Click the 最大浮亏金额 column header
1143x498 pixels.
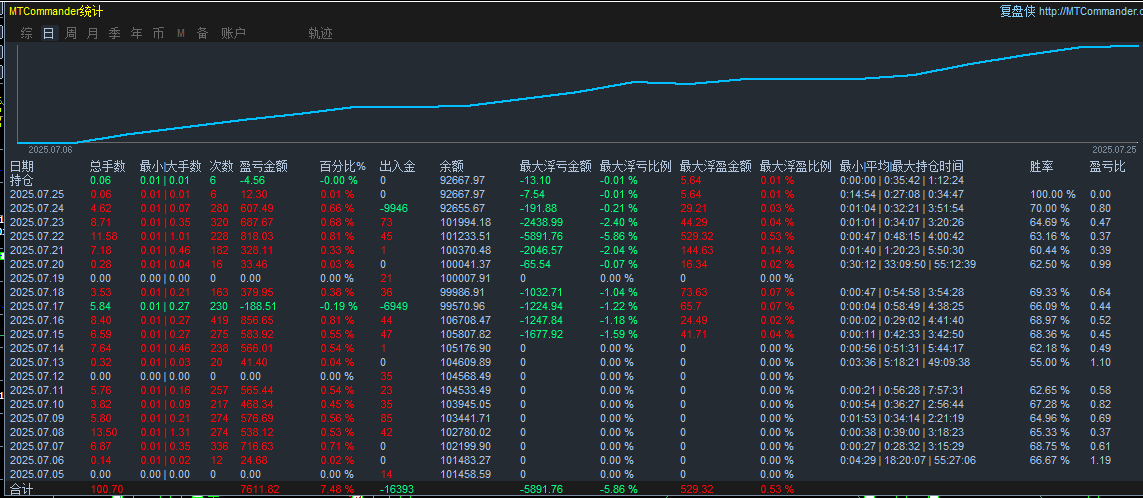tap(555, 166)
